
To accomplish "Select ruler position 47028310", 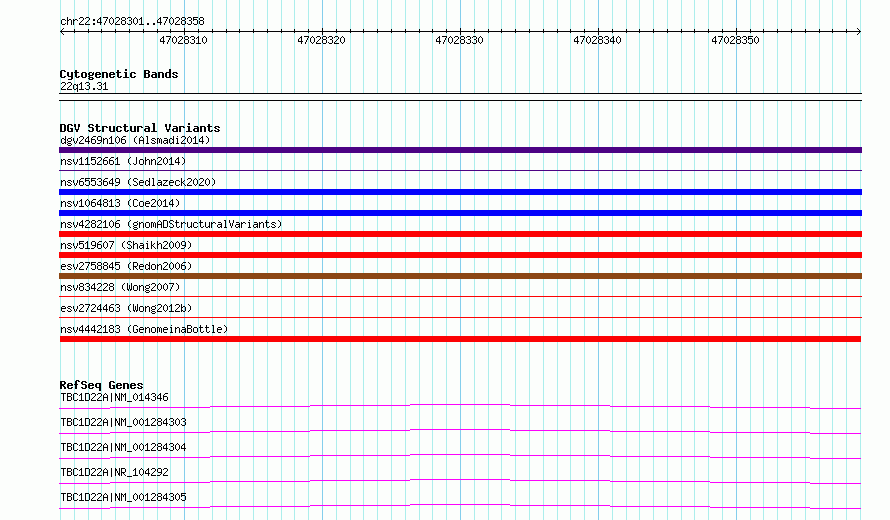I will (x=183, y=40).
